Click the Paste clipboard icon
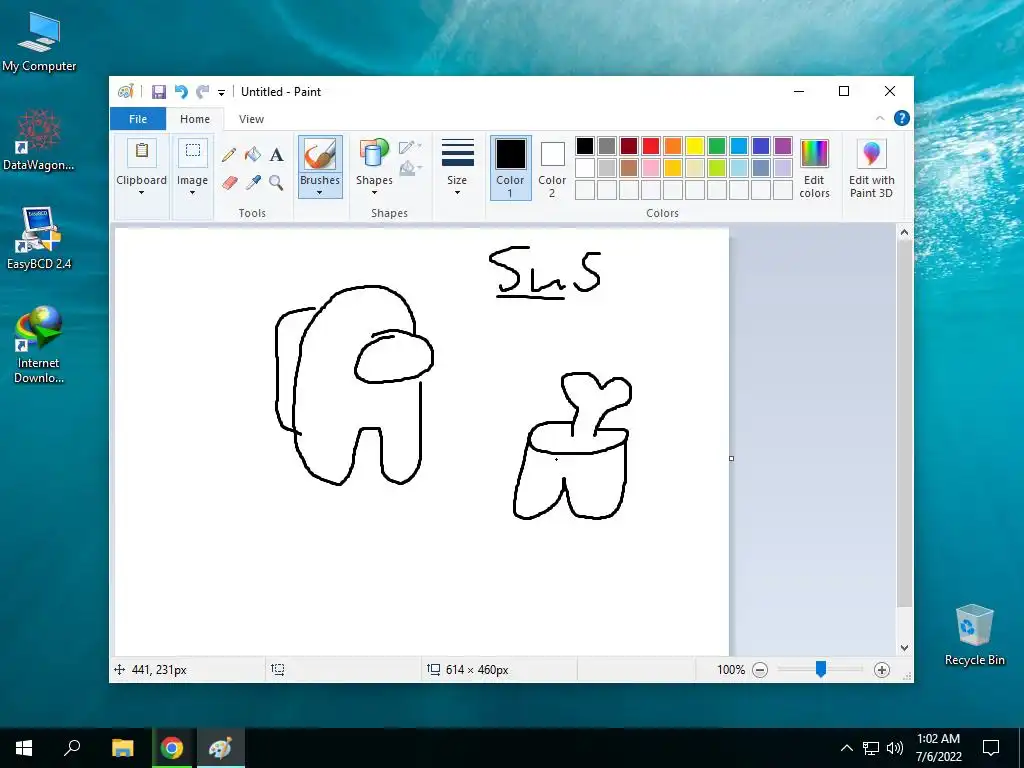This screenshot has width=1024, height=768. pos(141,151)
